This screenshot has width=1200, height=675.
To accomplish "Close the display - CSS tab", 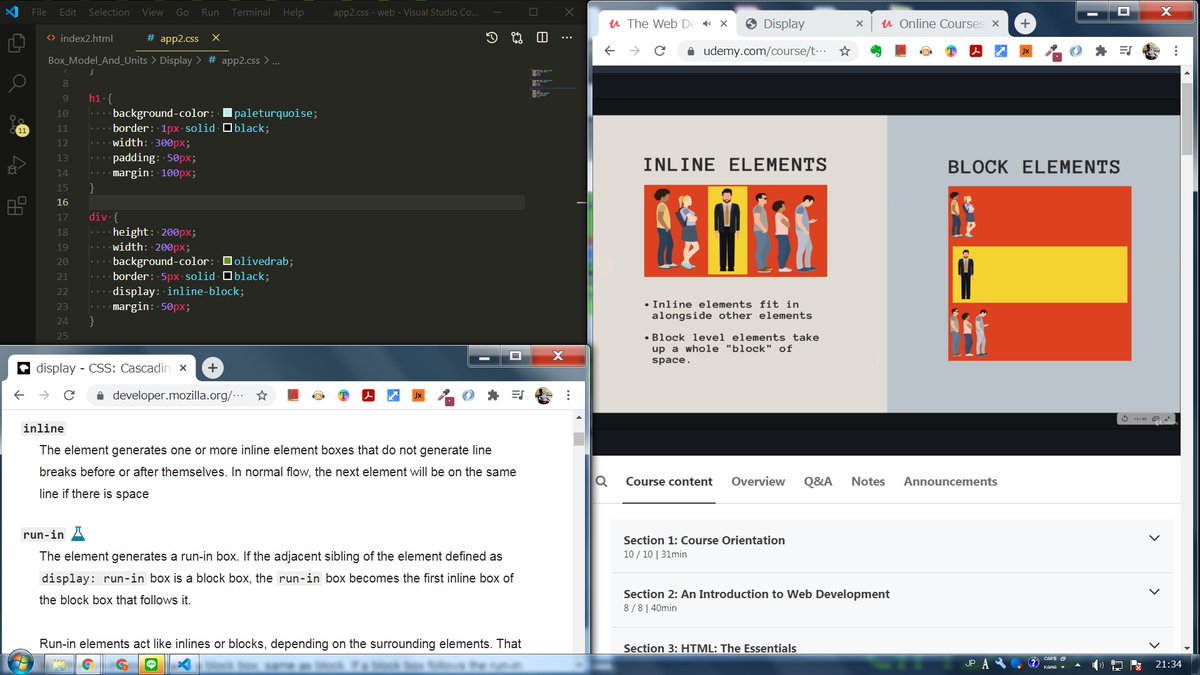I will point(184,368).
